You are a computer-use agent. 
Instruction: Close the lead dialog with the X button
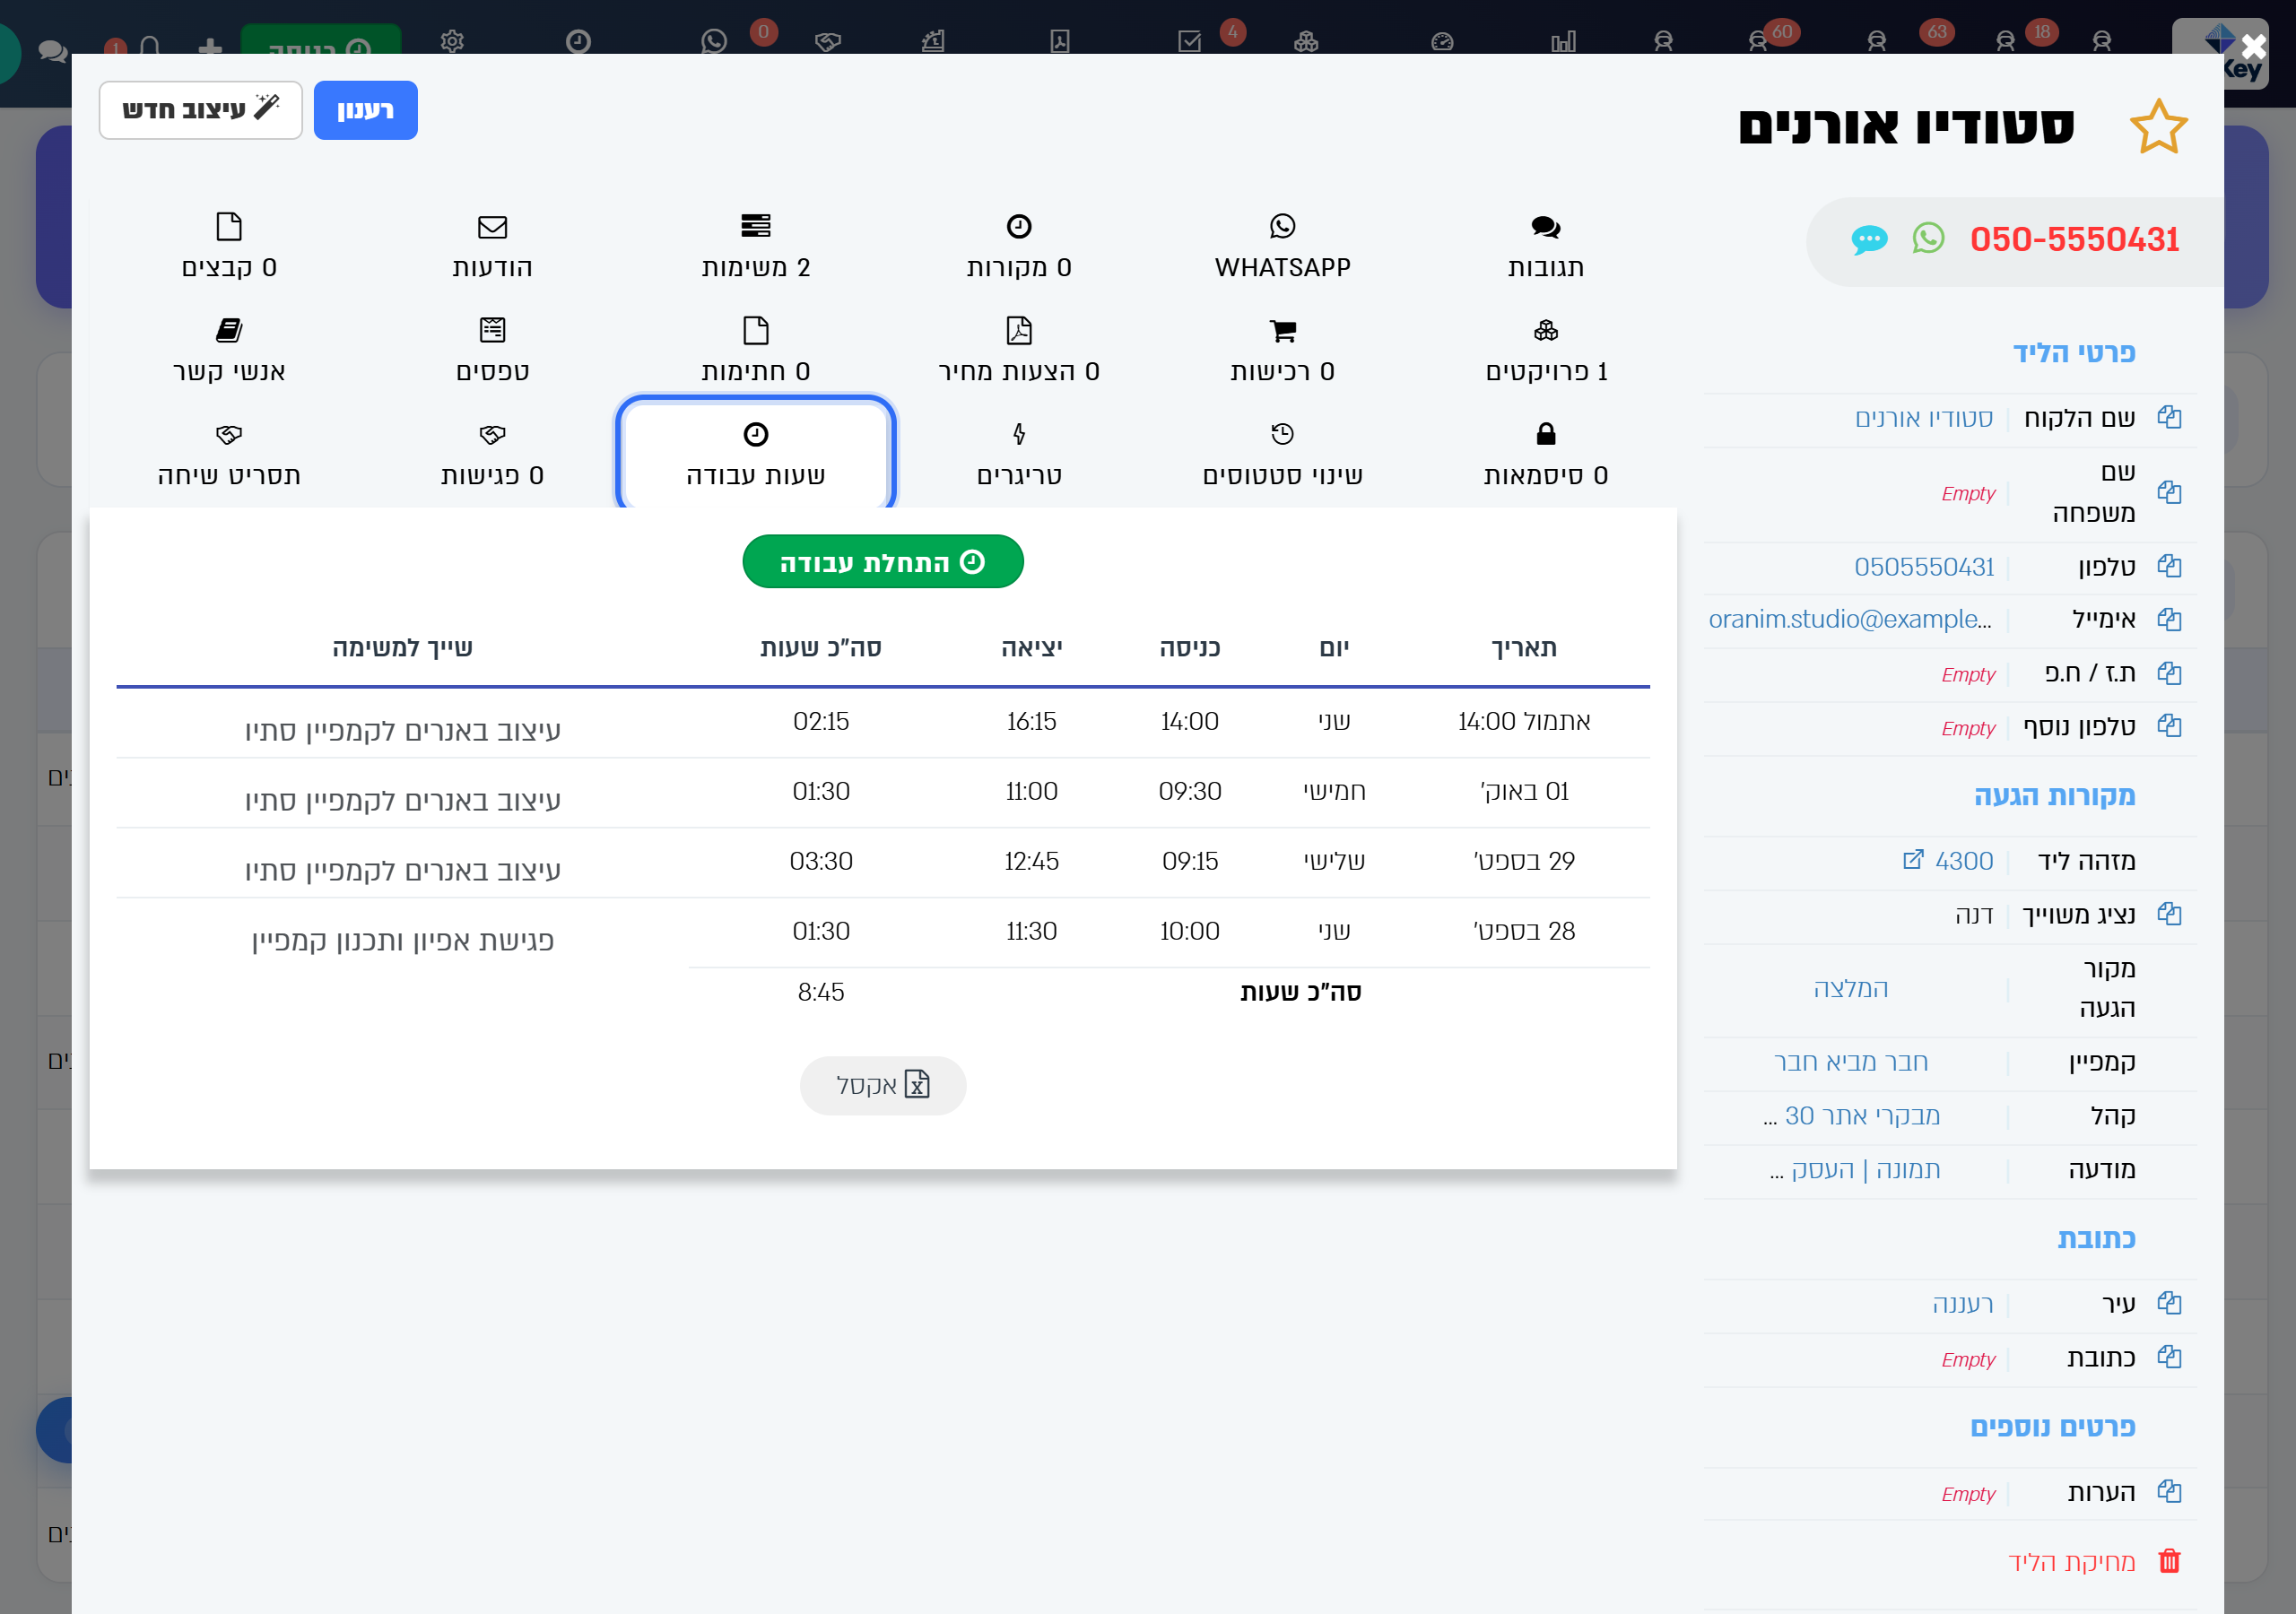[2253, 46]
